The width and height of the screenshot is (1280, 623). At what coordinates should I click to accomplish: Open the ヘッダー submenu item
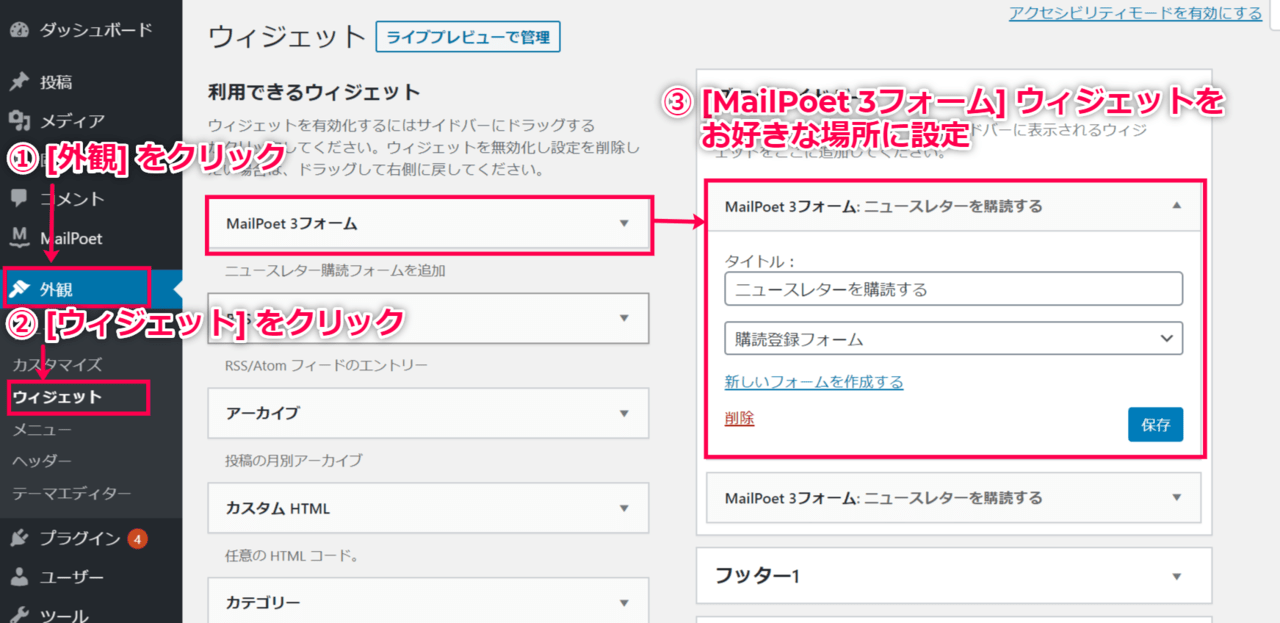pos(42,461)
